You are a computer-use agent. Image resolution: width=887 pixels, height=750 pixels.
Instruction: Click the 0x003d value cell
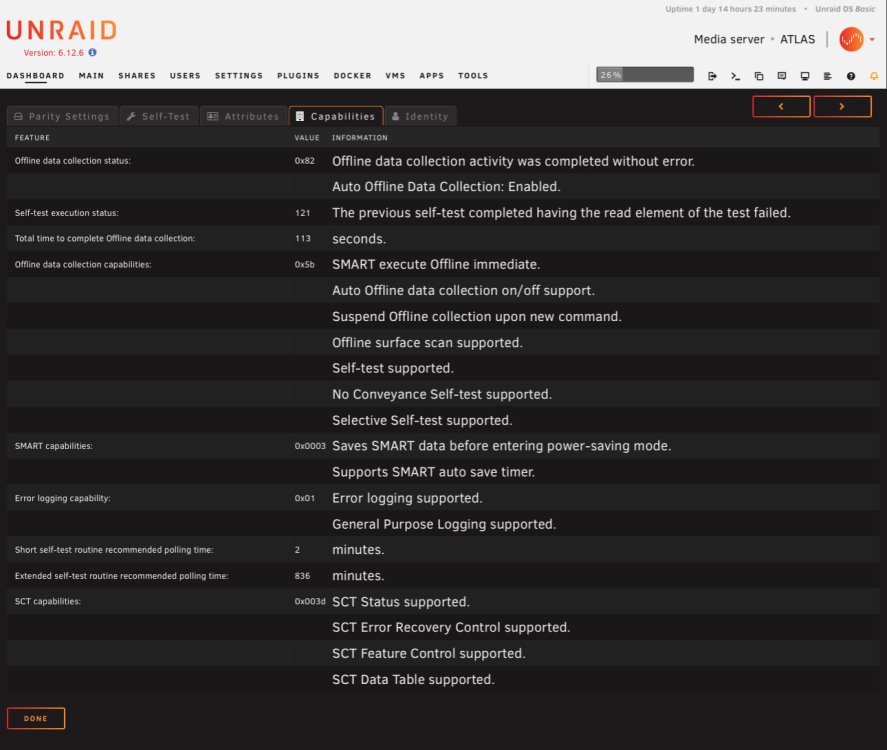(310, 601)
